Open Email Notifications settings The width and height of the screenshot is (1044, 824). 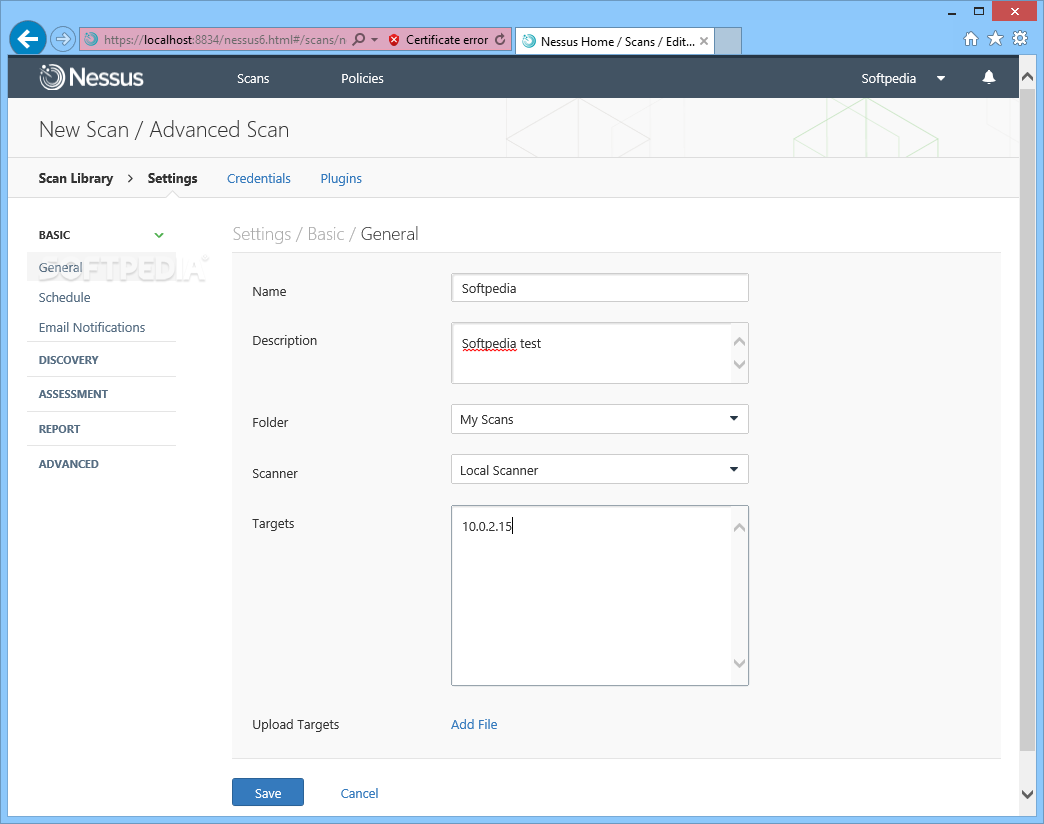[x=92, y=327]
